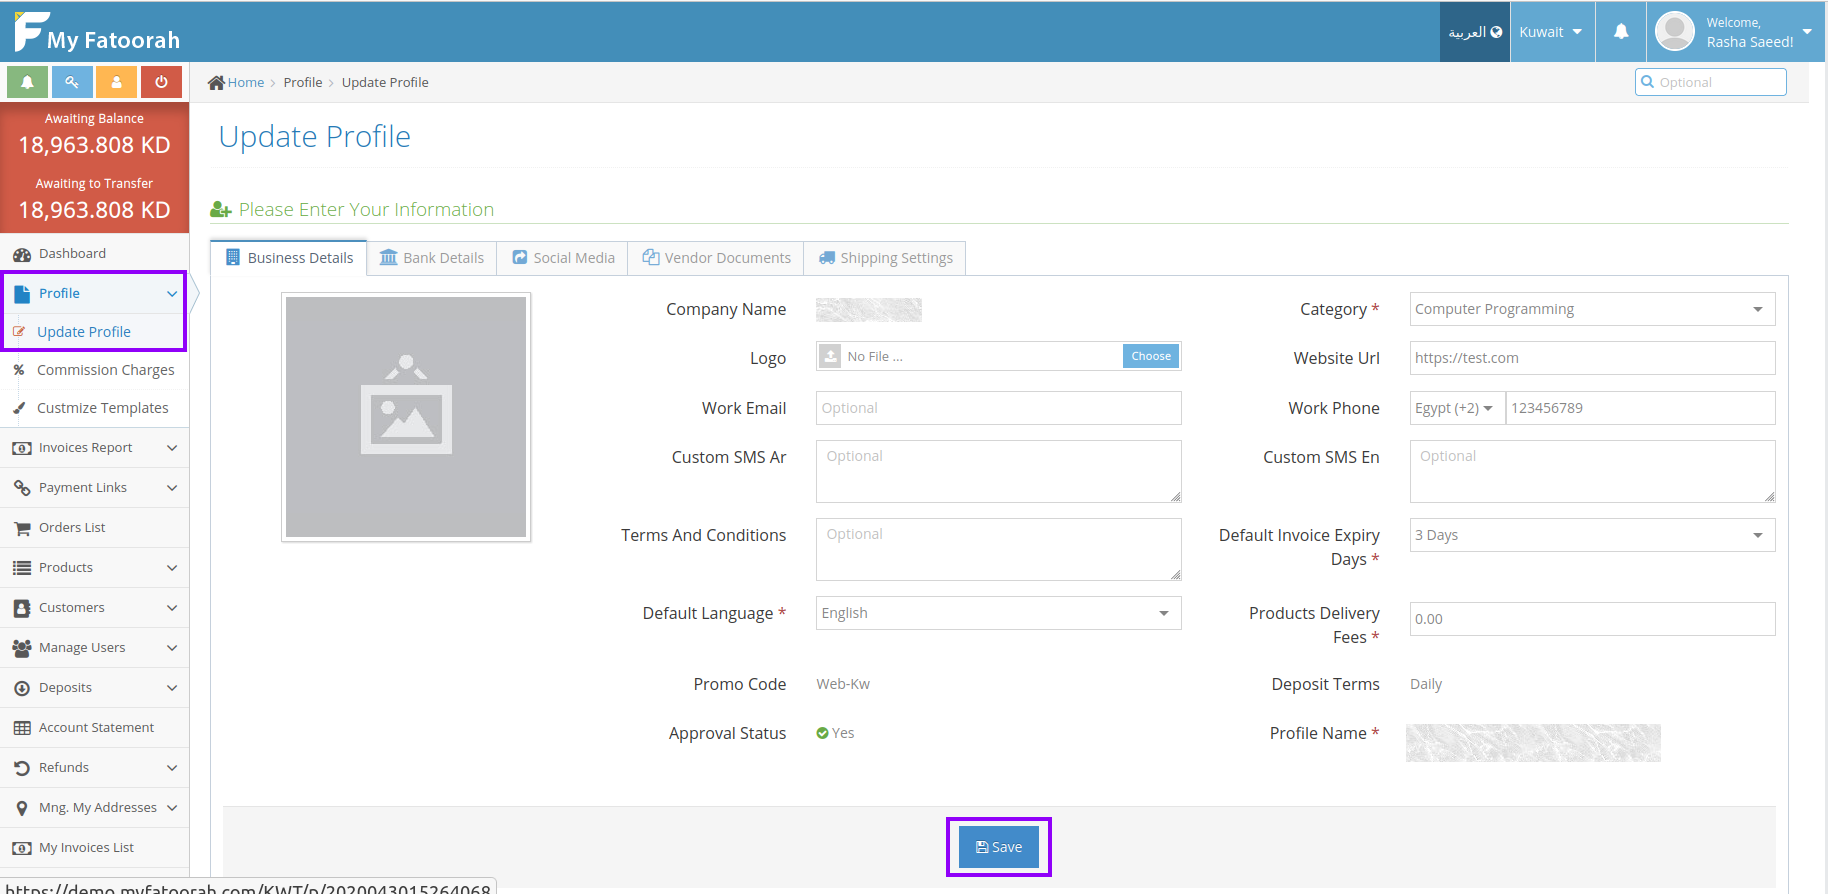The image size is (1828, 894).
Task: Click the red power logout button
Action: pos(161,82)
